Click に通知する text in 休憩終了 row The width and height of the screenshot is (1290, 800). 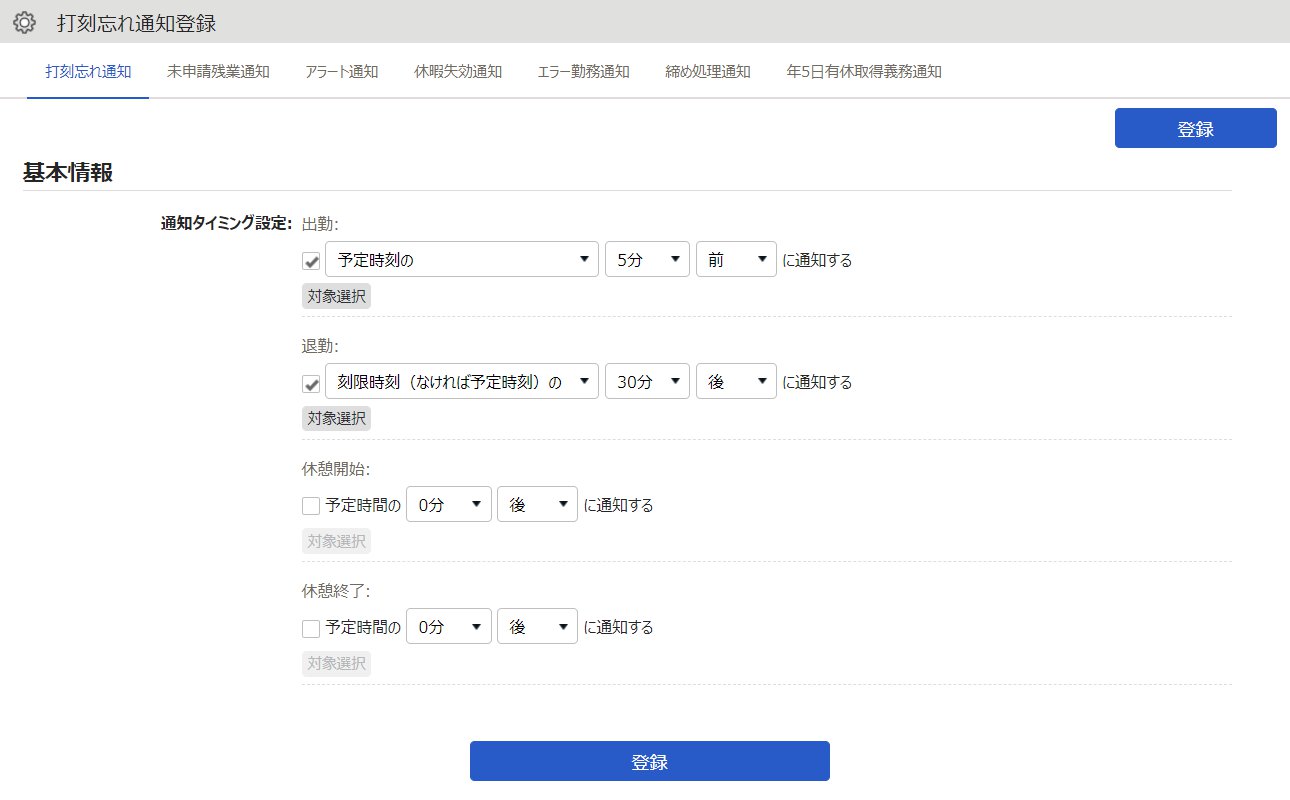point(618,627)
